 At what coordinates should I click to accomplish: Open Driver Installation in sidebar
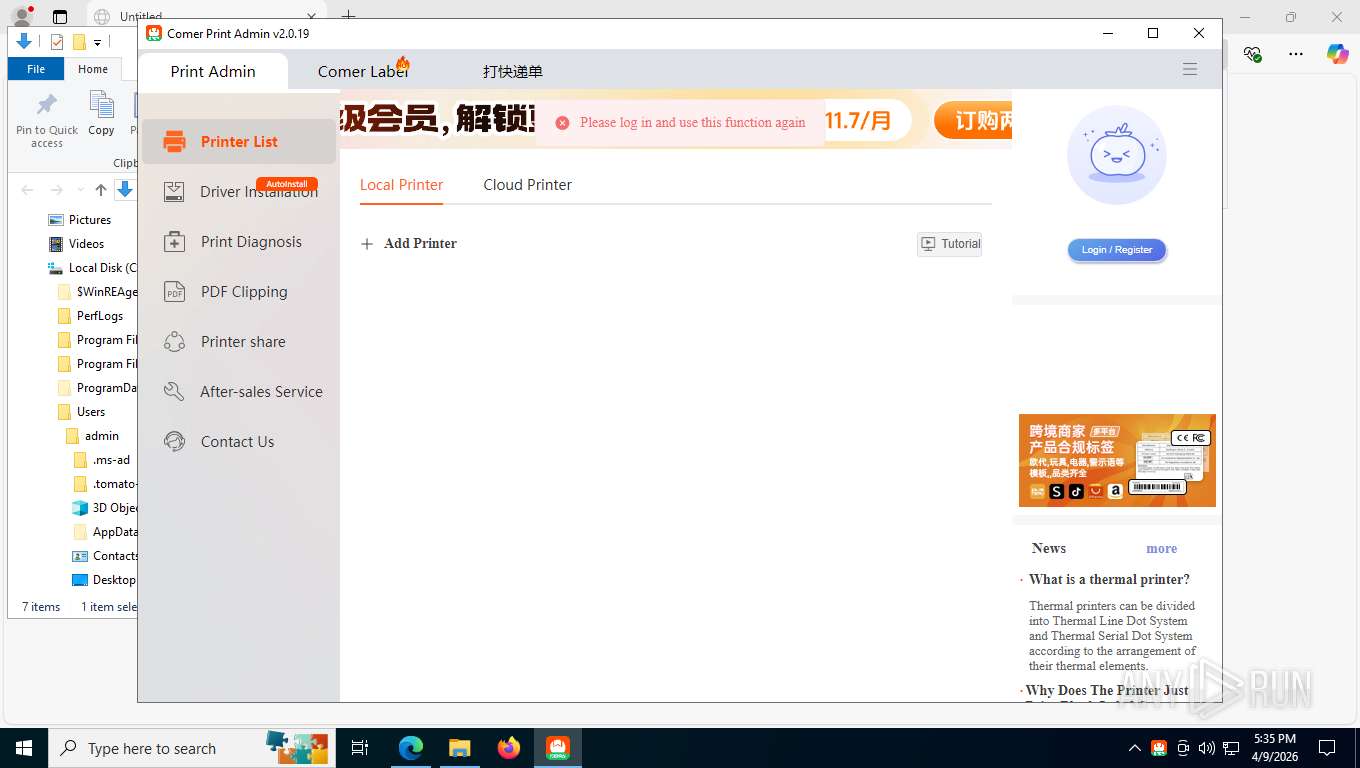[x=239, y=192]
